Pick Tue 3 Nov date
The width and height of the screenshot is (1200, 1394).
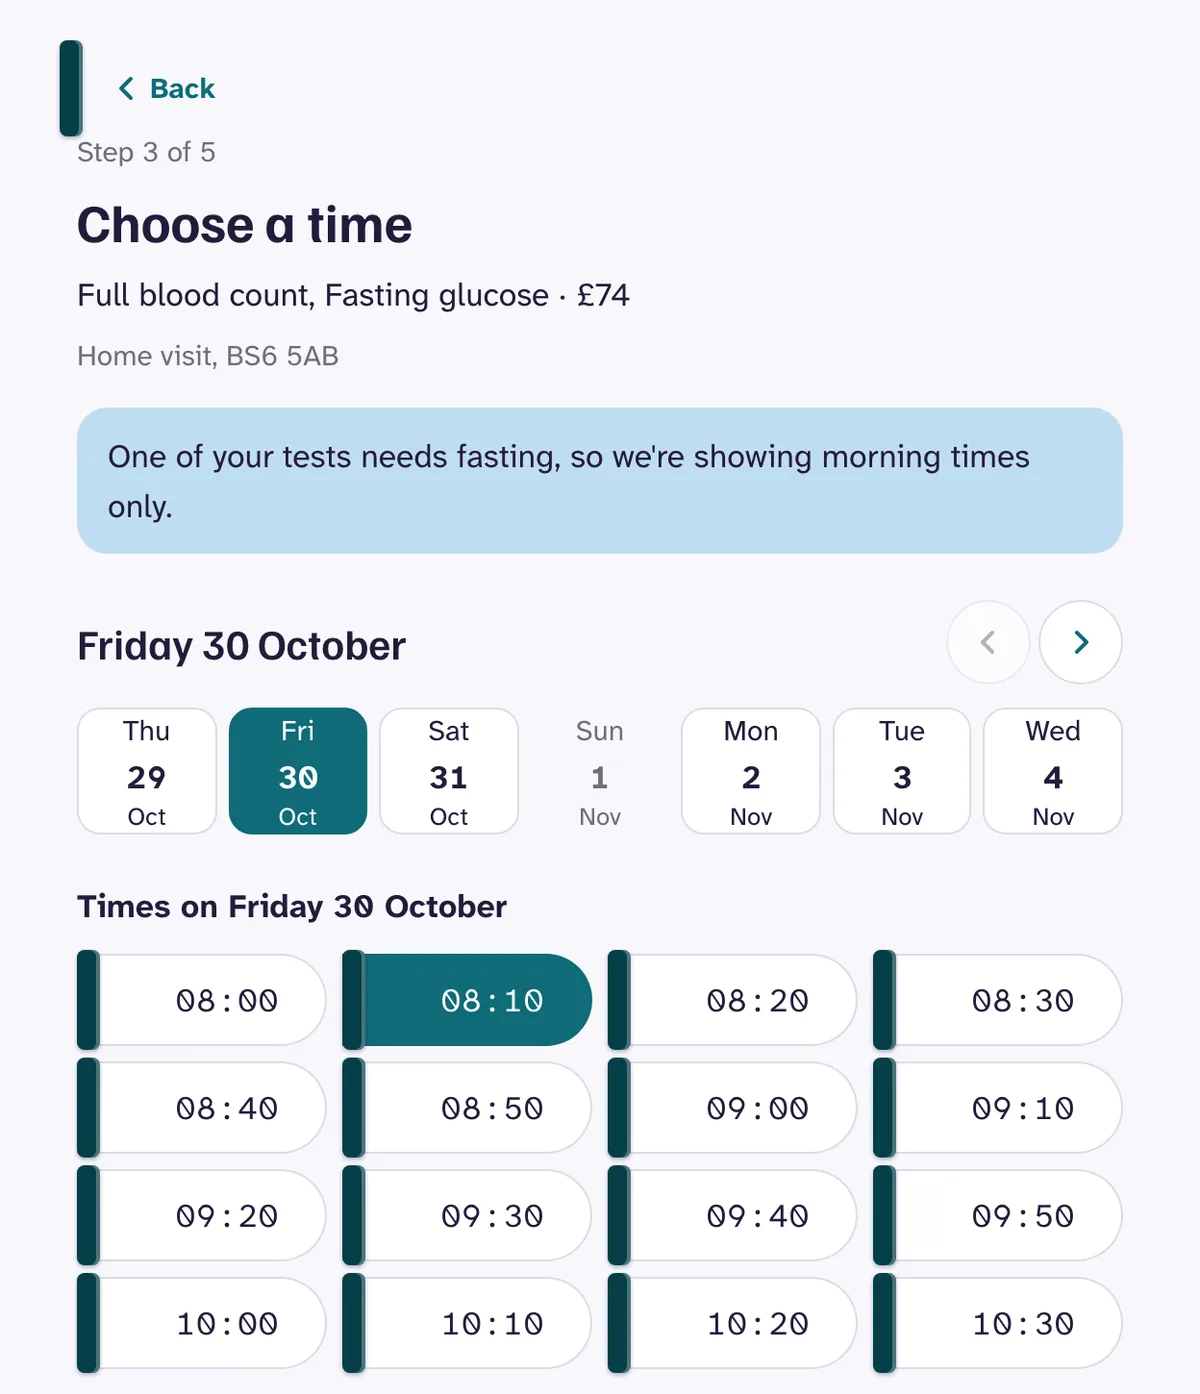coord(902,771)
